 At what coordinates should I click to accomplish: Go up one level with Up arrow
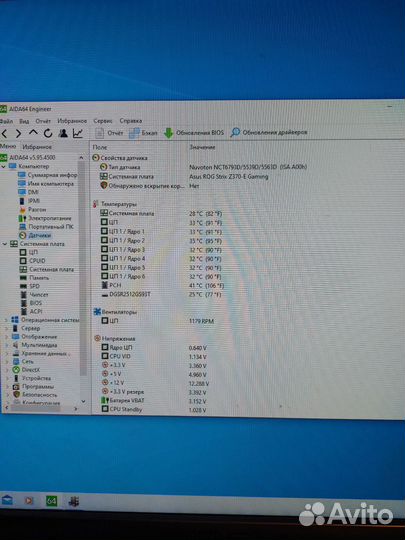pos(33,133)
